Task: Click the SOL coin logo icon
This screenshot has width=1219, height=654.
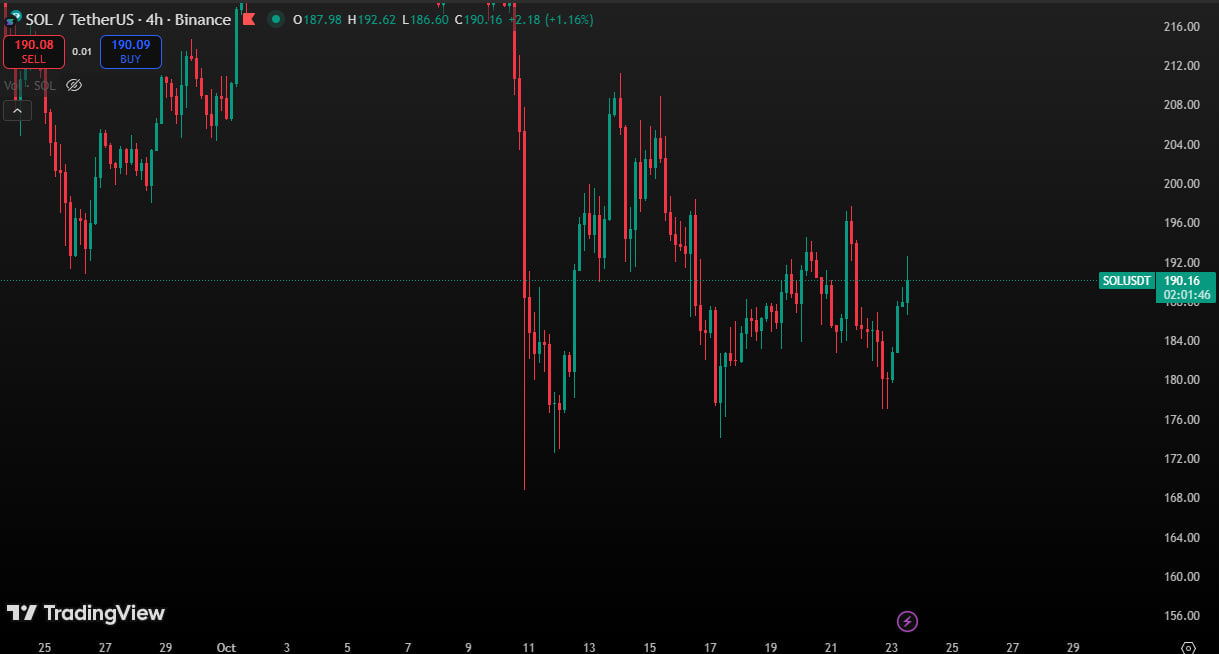Action: coord(13,19)
